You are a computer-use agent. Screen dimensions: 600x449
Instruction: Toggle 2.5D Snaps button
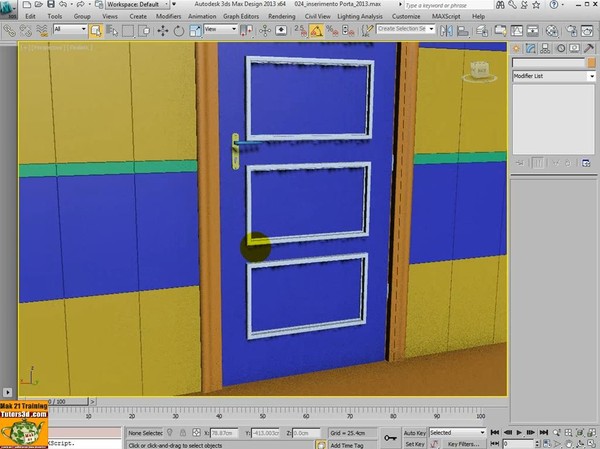(x=300, y=31)
